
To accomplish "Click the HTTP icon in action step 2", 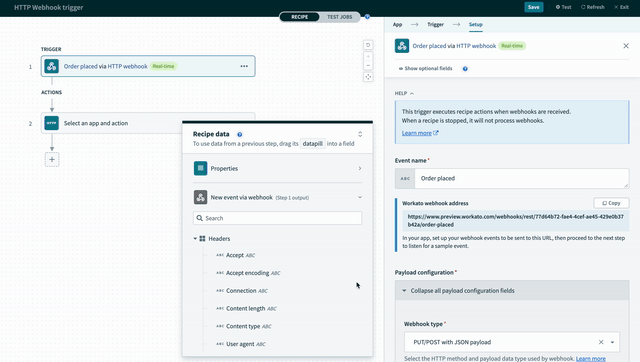I will (x=52, y=123).
